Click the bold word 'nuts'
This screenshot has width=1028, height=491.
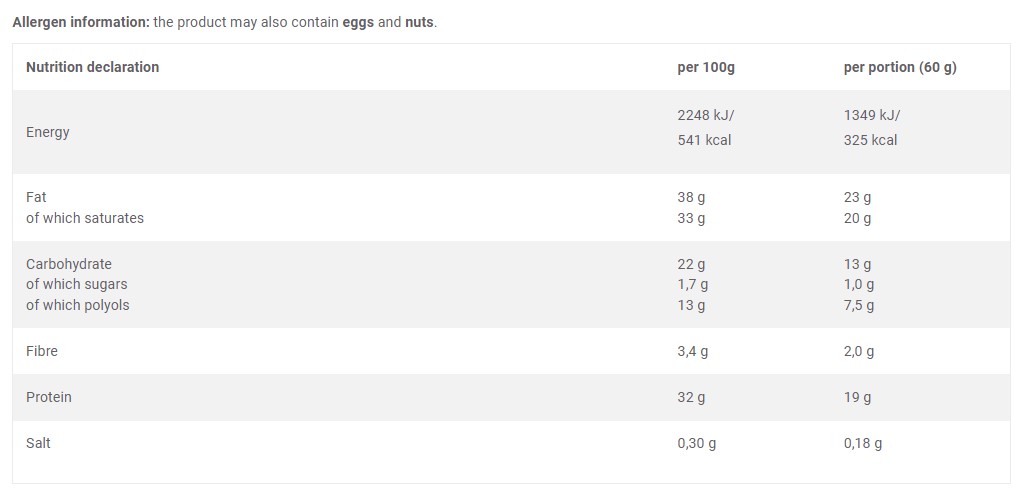point(419,22)
